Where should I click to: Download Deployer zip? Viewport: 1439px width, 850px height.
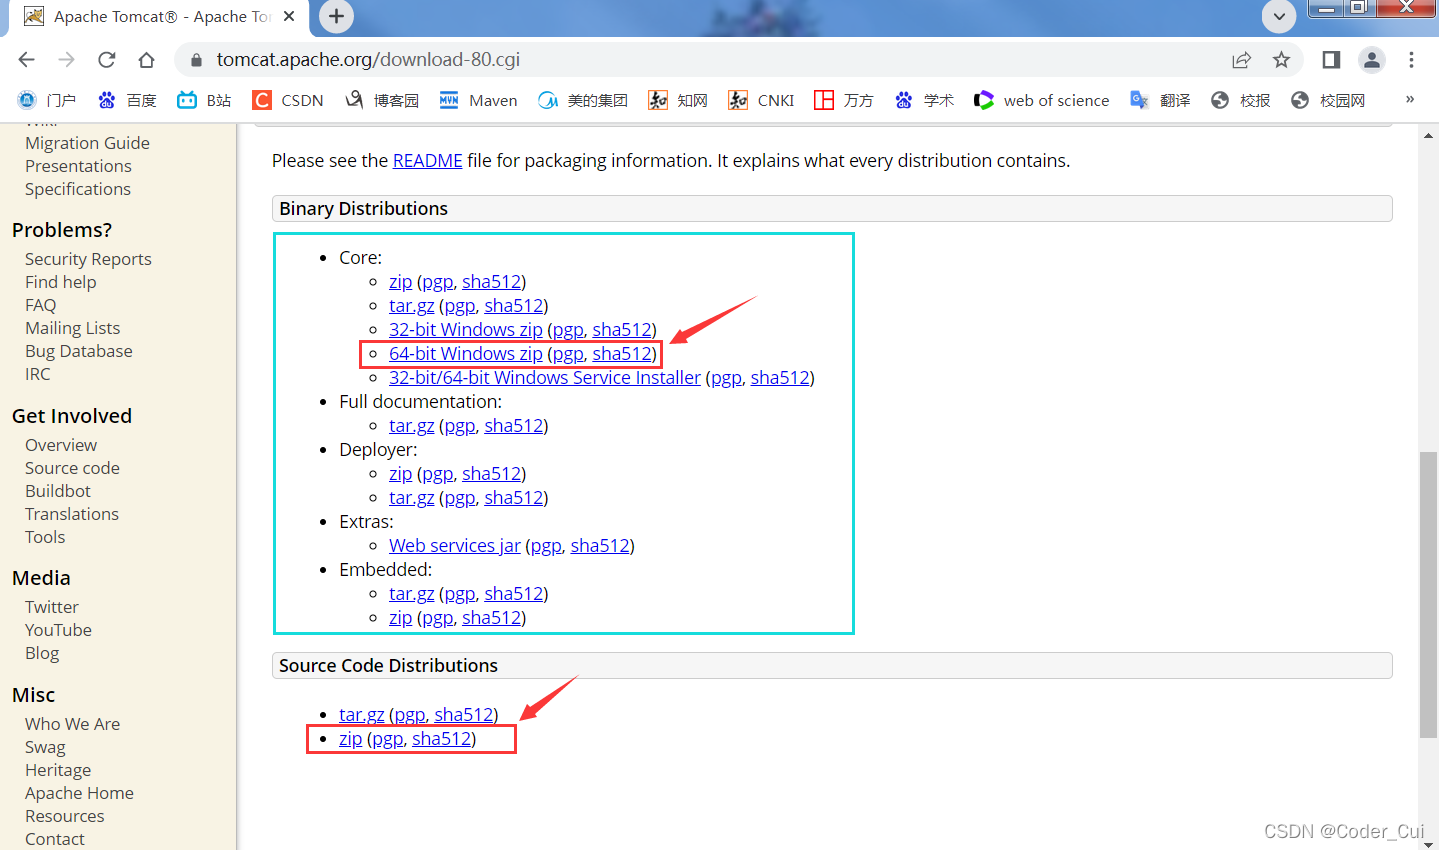tap(400, 473)
